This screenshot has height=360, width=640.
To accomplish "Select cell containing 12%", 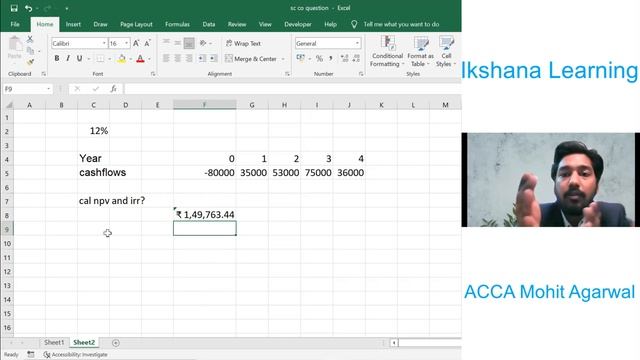I will 93,131.
